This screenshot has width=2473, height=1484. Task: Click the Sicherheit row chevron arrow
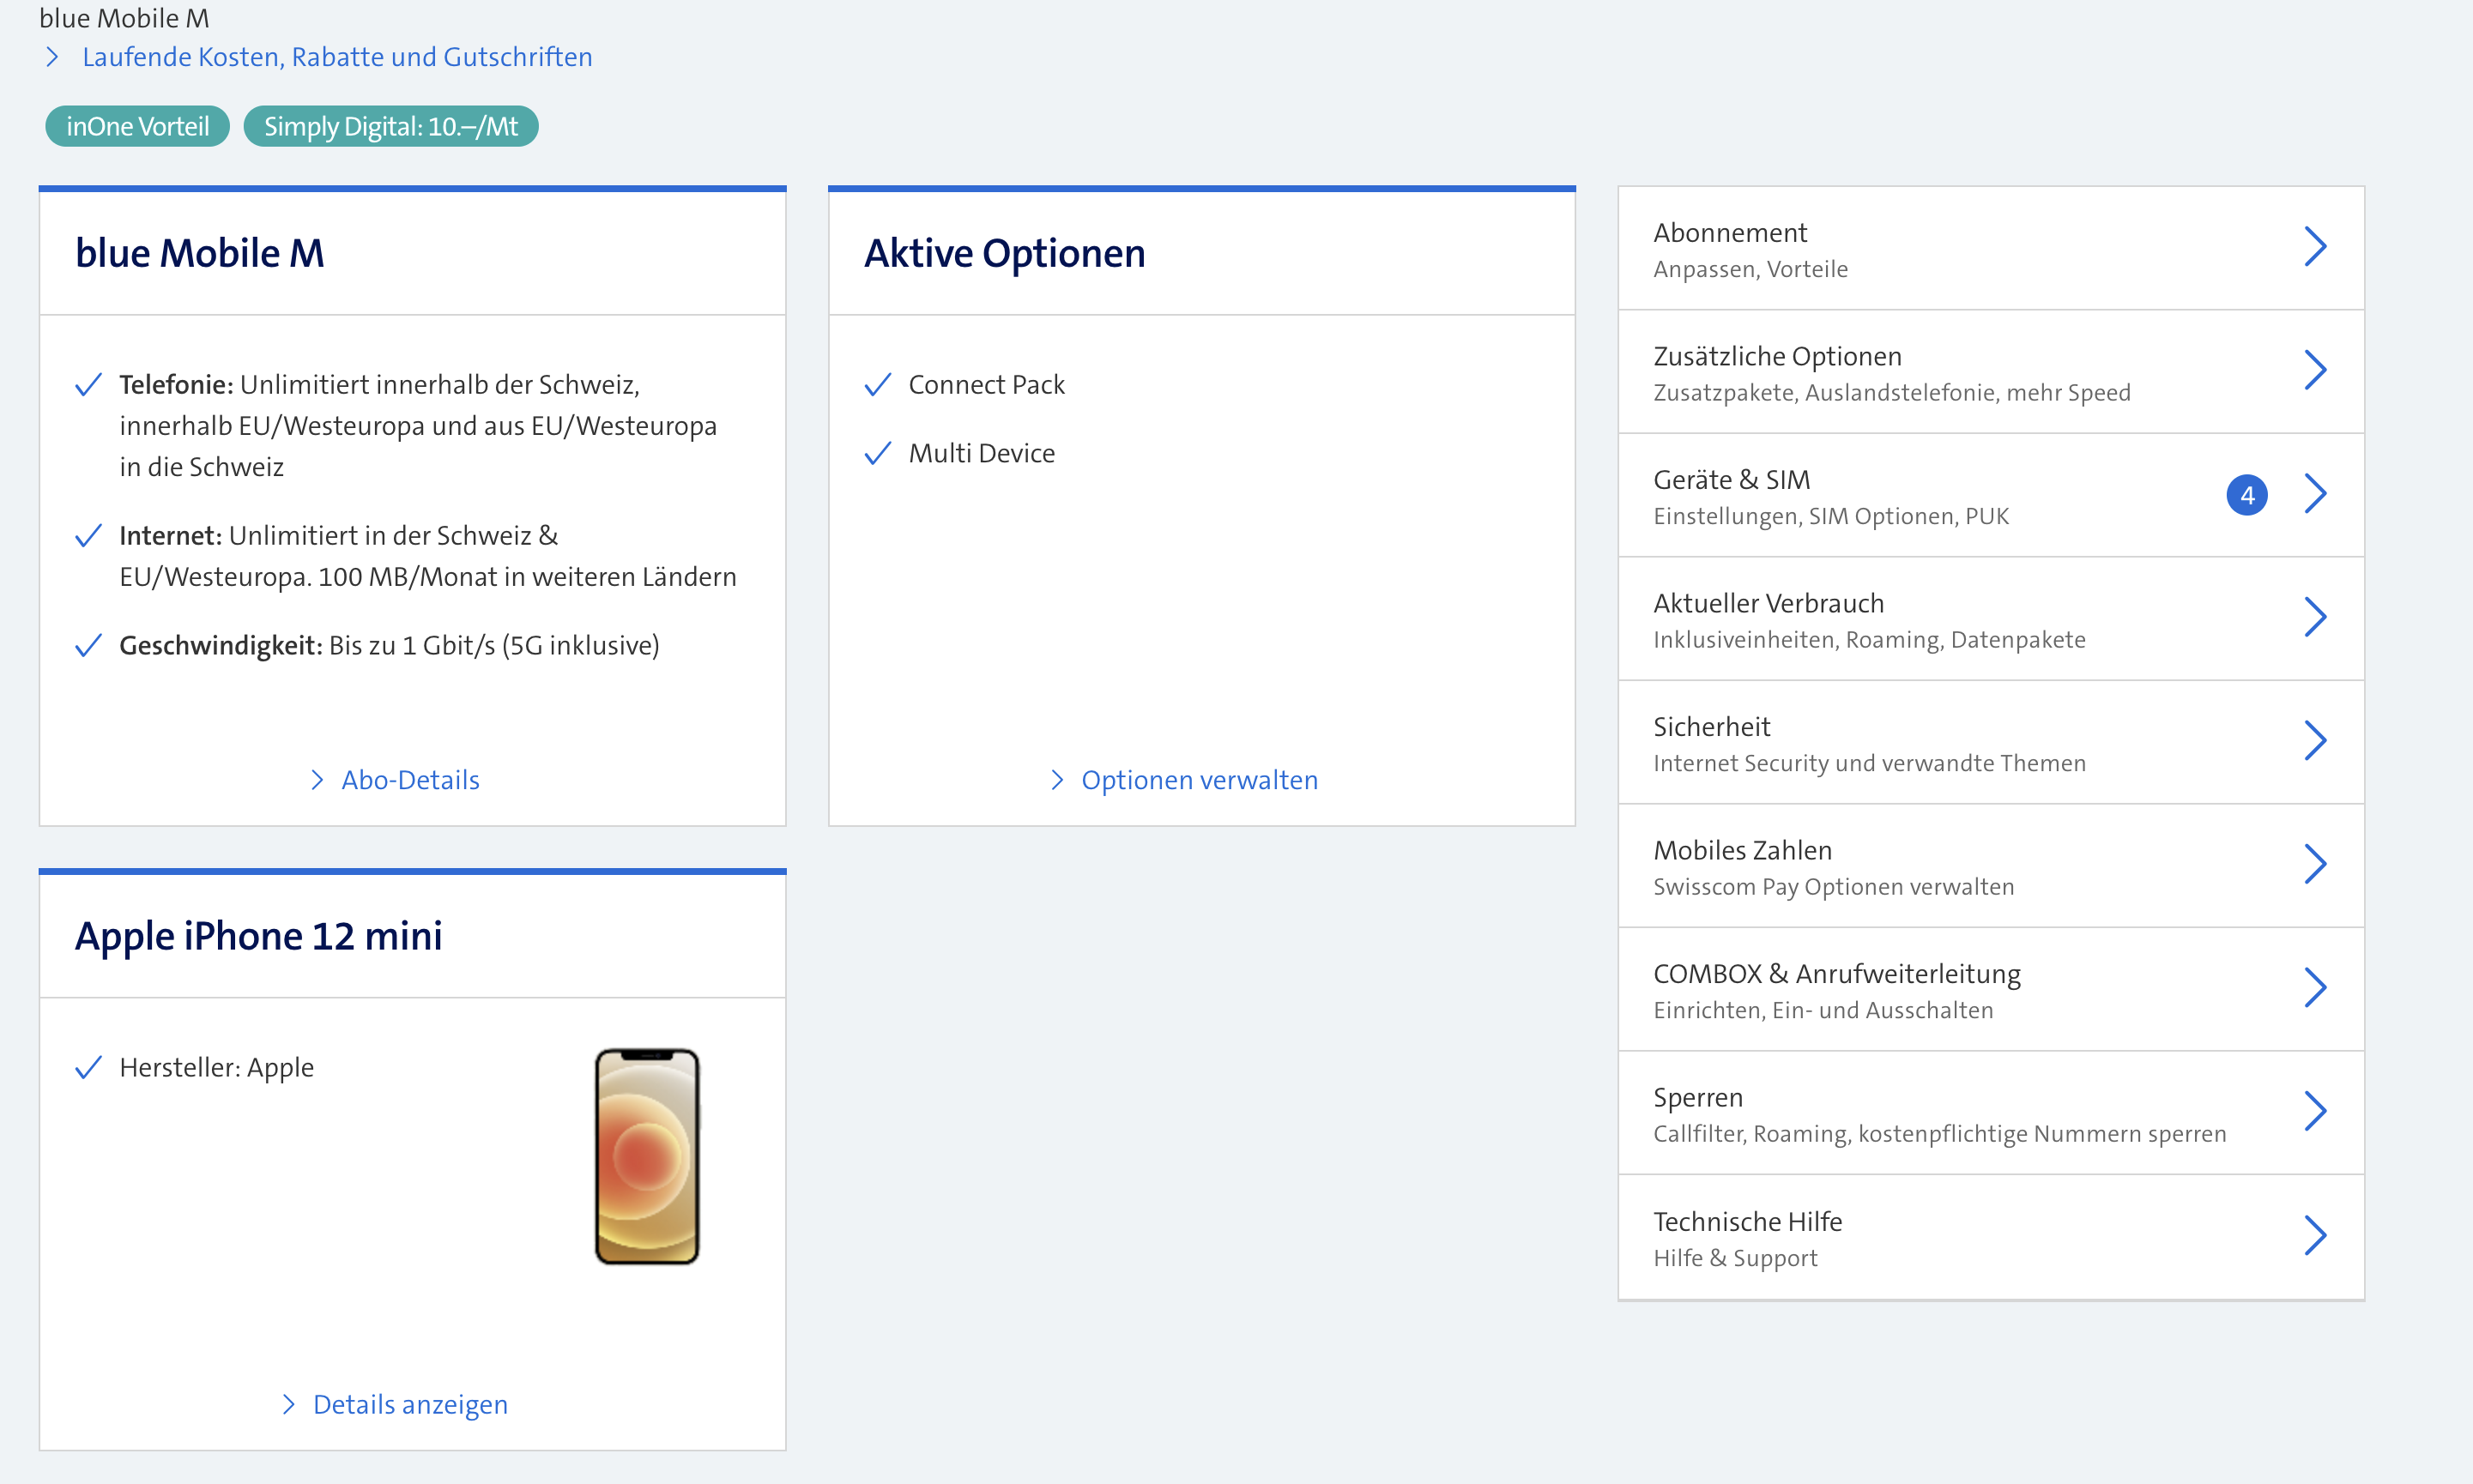[x=2315, y=741]
